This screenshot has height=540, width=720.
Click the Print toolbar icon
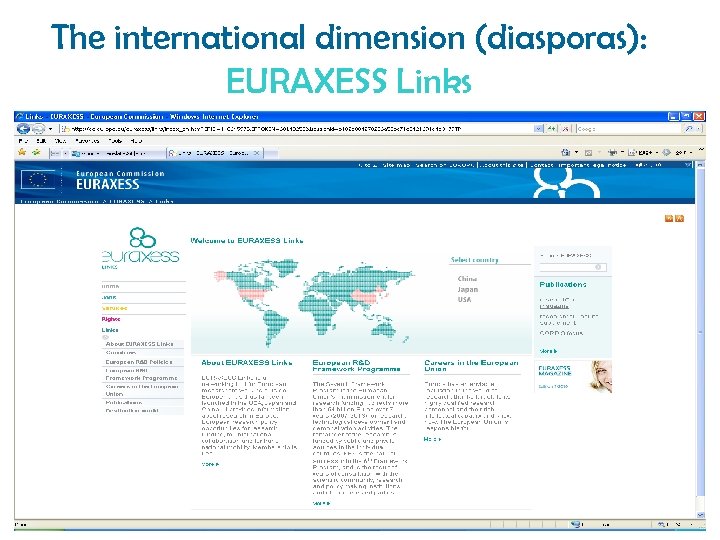pos(612,152)
